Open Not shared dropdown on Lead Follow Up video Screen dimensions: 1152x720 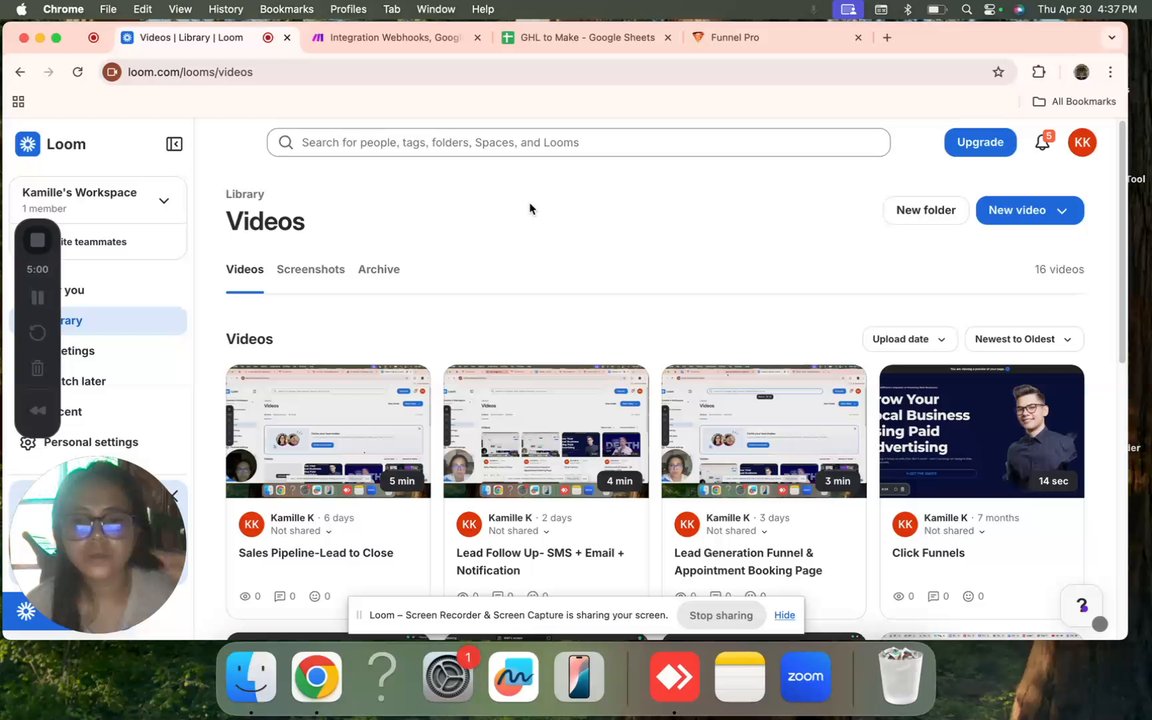click(x=519, y=531)
